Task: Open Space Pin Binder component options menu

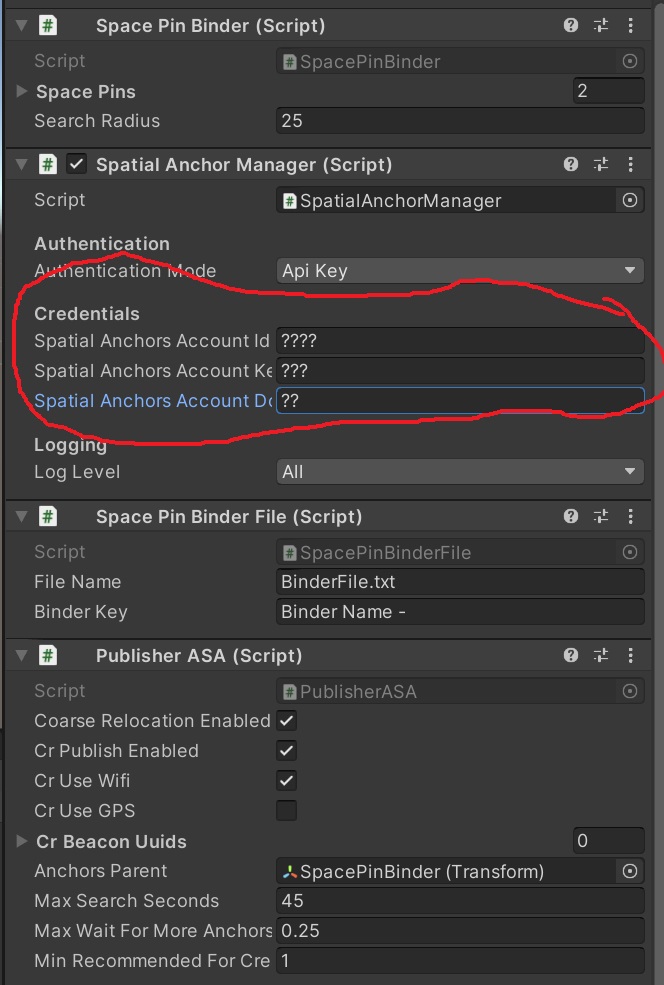Action: pos(630,25)
